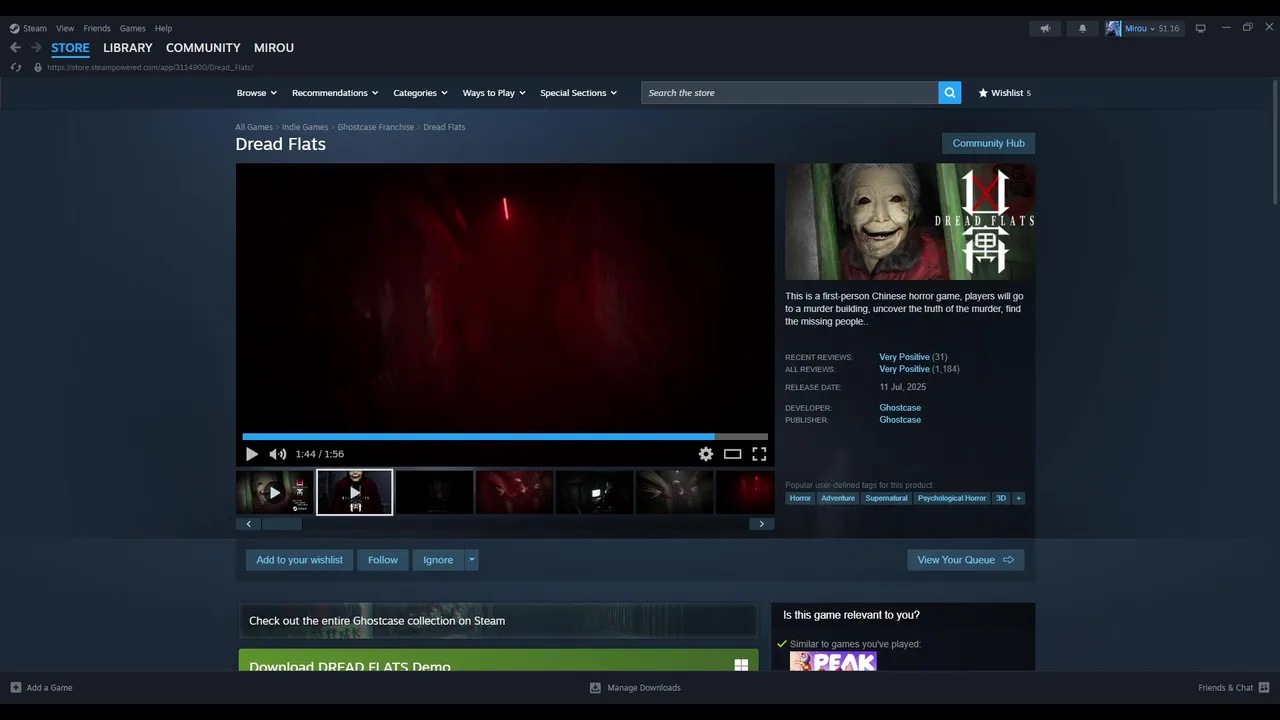Open all reviews Very Positive link
This screenshot has height=720, width=1280.
904,369
